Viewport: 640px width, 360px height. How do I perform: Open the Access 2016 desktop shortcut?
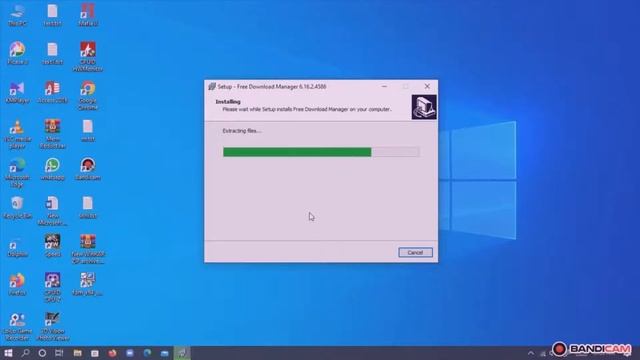point(53,92)
